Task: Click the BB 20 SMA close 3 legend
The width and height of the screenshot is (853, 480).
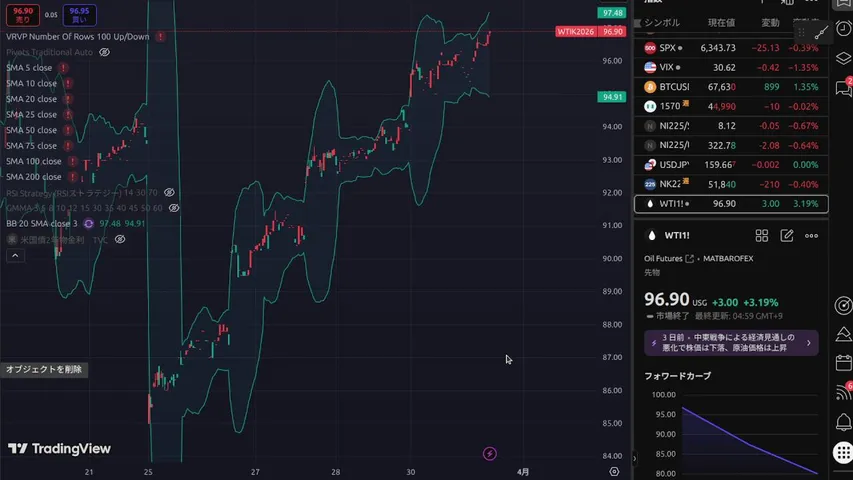Action: point(41,224)
